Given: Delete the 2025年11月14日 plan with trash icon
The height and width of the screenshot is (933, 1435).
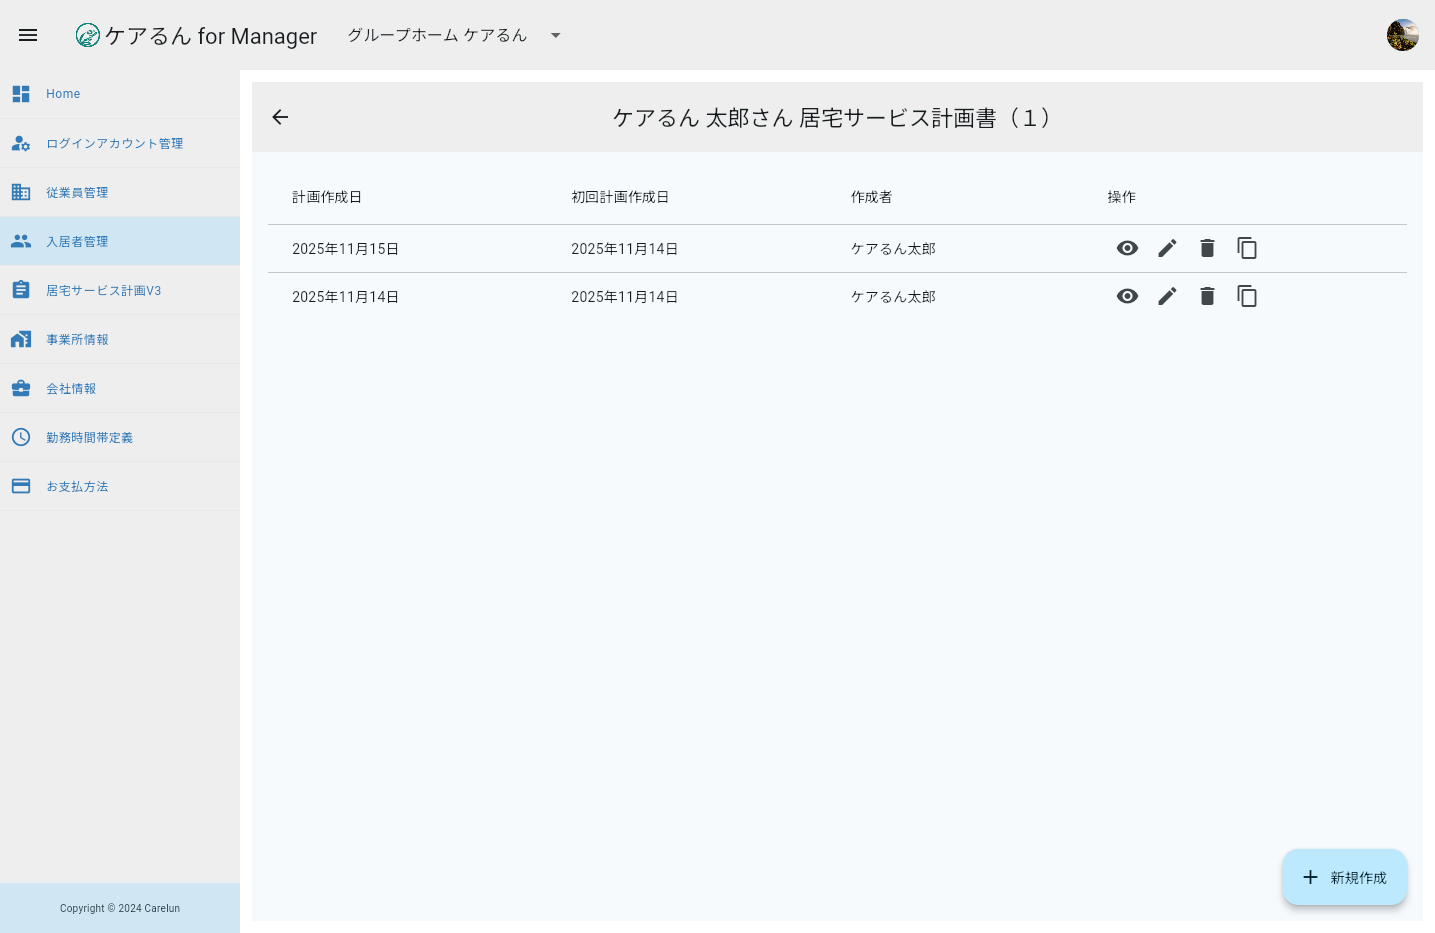Looking at the screenshot, I should click(x=1207, y=296).
